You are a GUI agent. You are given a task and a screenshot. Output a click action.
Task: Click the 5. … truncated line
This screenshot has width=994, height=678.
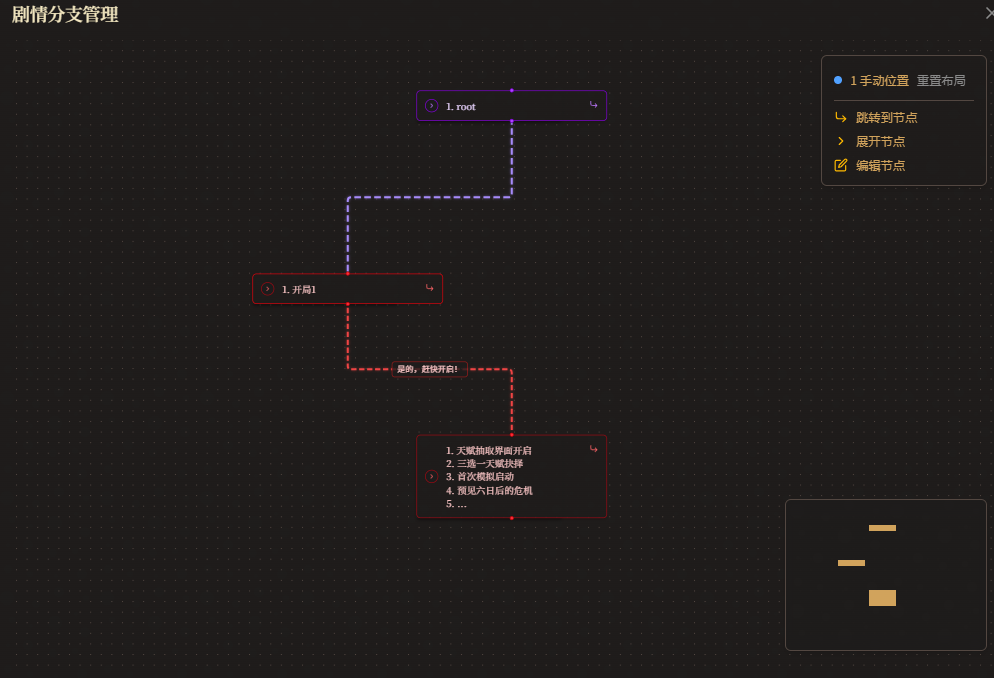coord(456,504)
